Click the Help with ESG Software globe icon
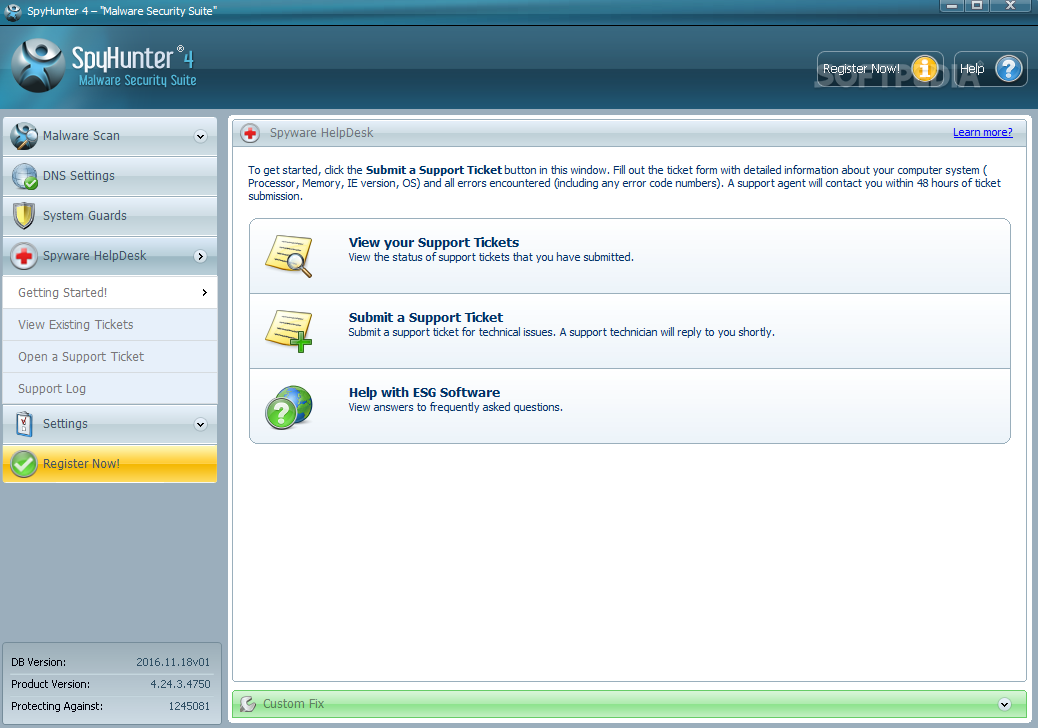The height and width of the screenshot is (728, 1038). (289, 407)
